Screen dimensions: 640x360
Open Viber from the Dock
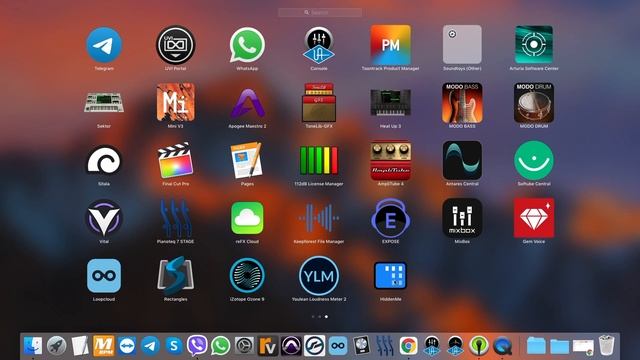pos(197,346)
